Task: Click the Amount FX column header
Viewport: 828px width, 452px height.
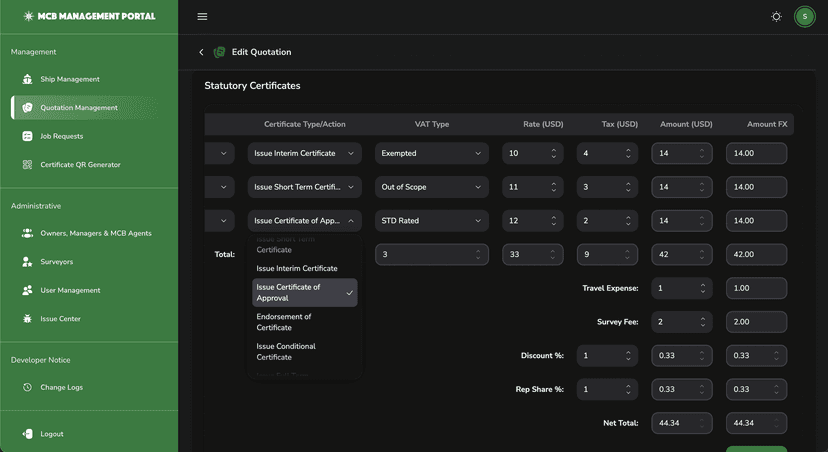Action: click(x=767, y=125)
